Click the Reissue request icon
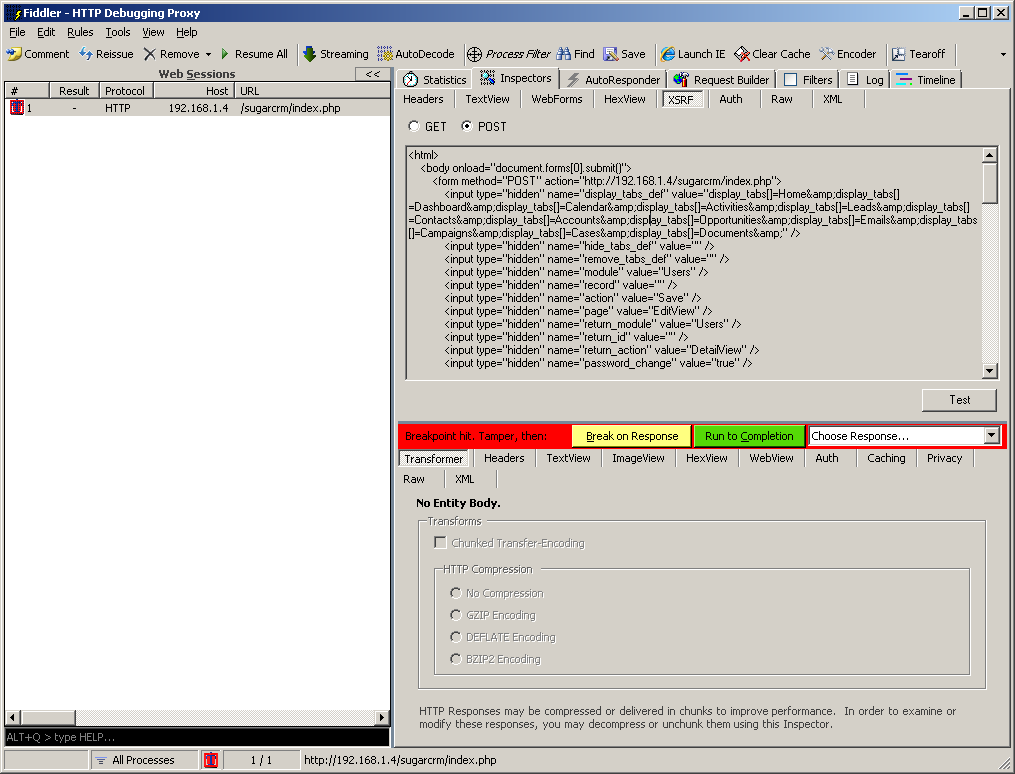1015x774 pixels. [85, 54]
